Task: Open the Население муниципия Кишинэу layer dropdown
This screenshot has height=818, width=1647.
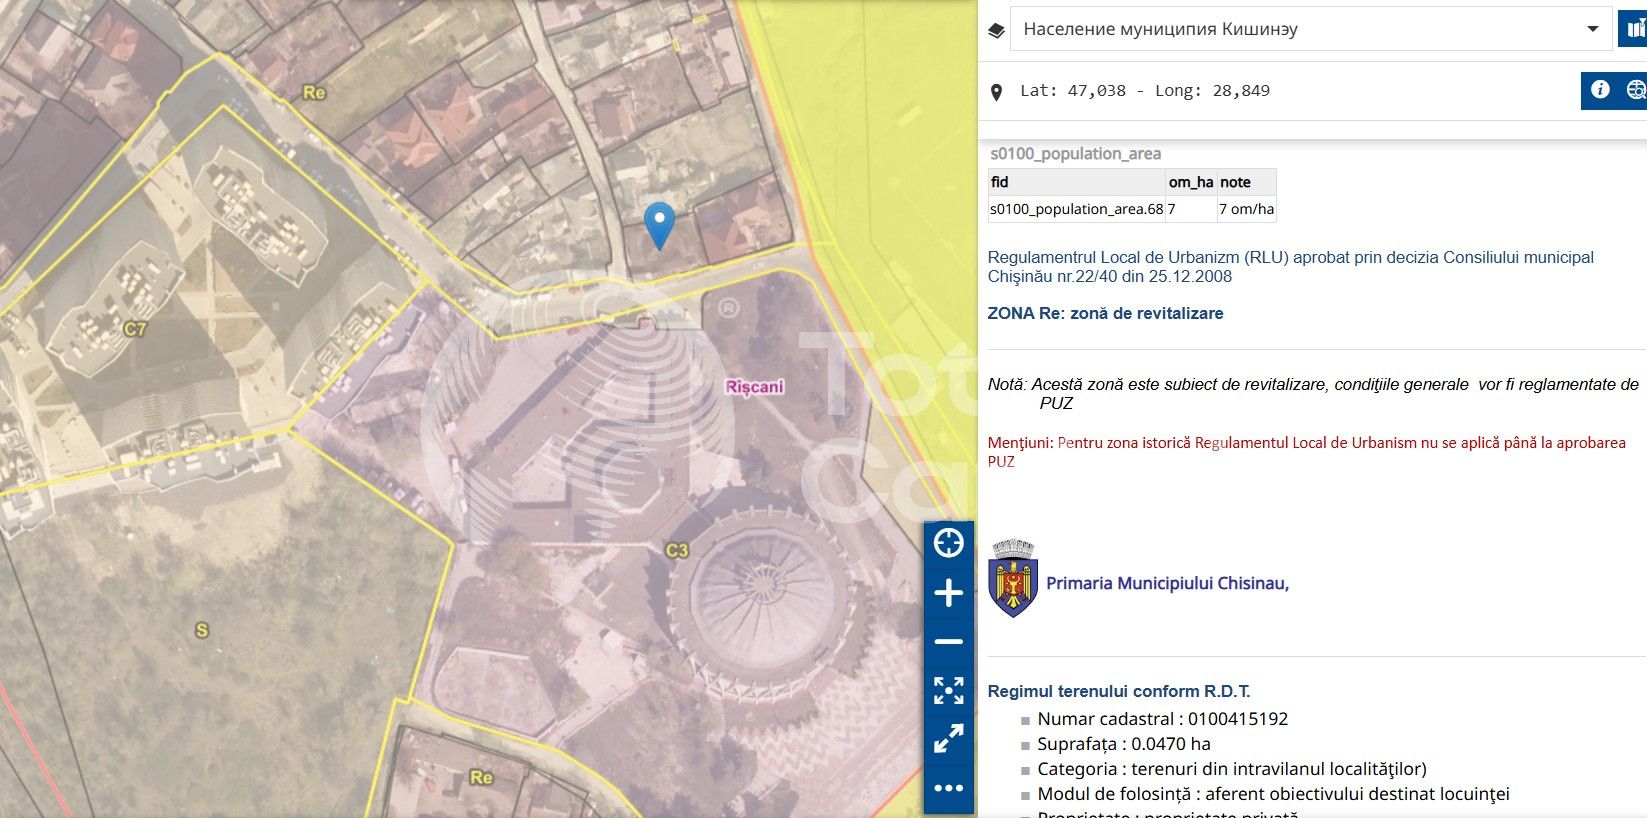Action: (1300, 29)
